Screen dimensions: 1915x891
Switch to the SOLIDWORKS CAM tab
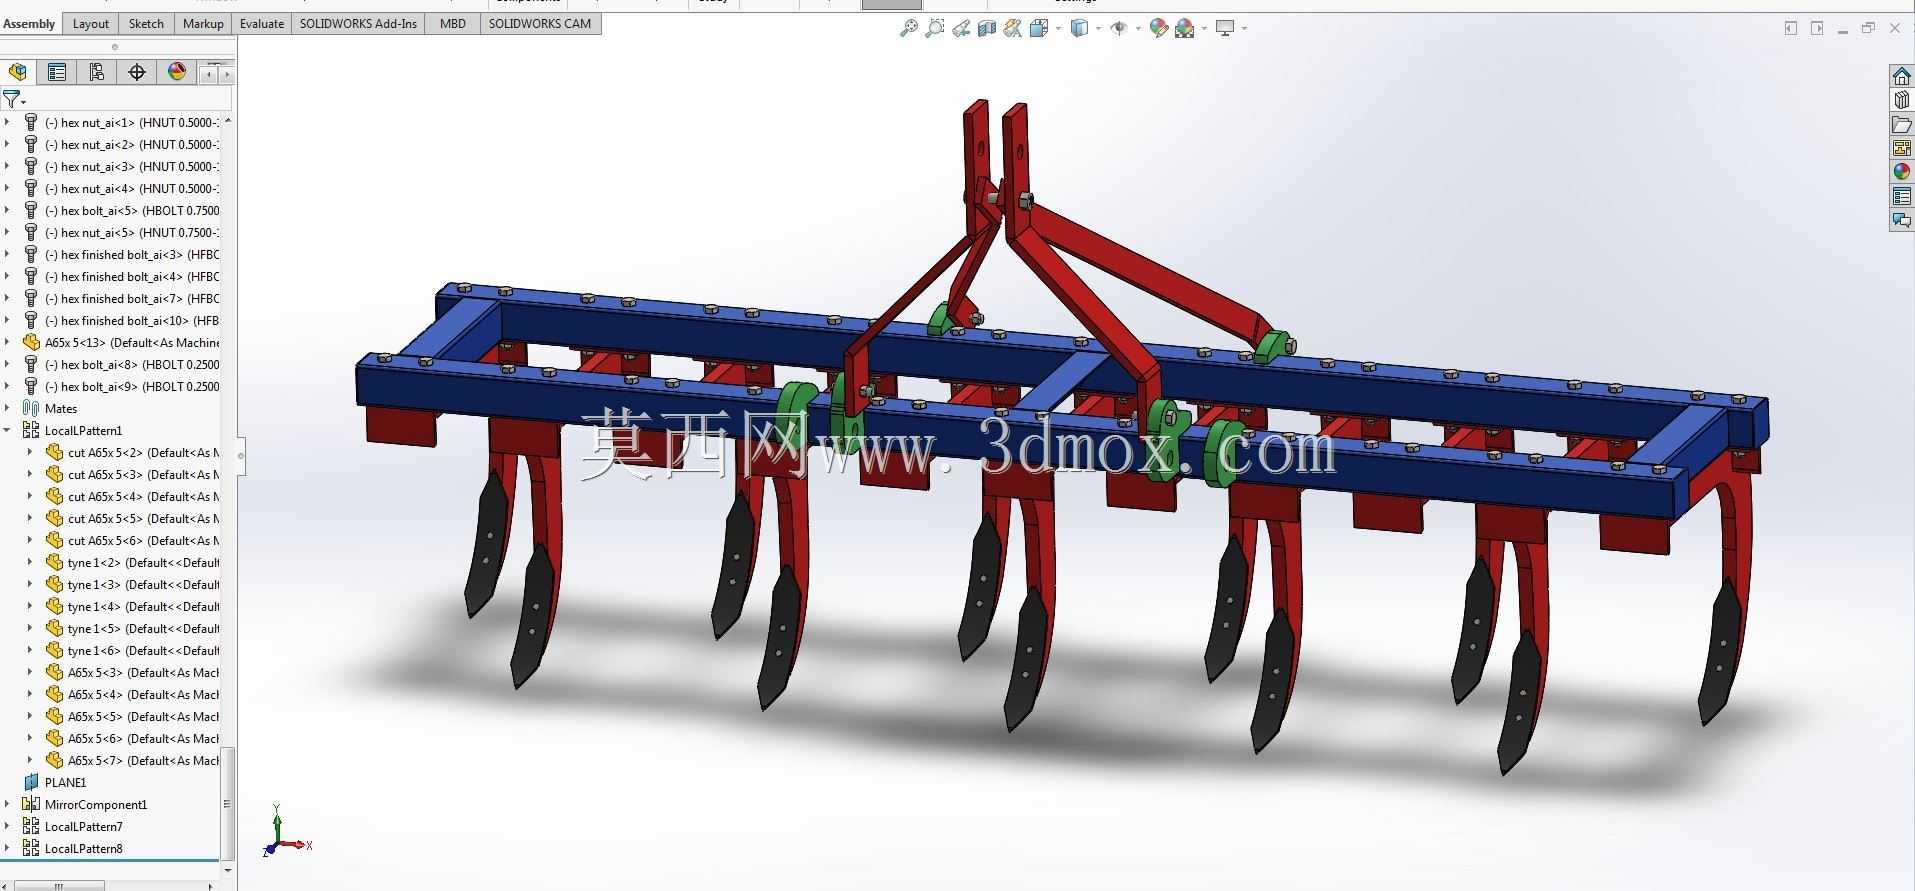[x=540, y=23]
